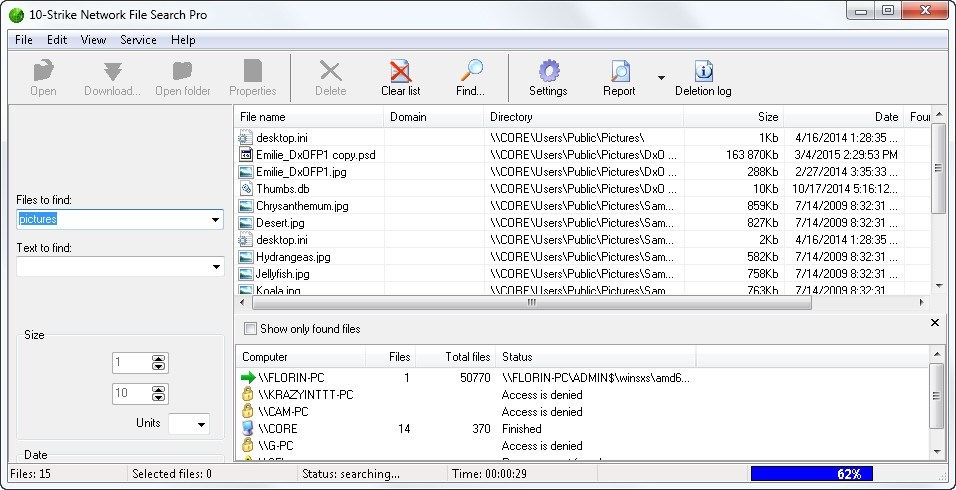Sort results by File name column
The width and height of the screenshot is (956, 490).
pyautogui.click(x=309, y=117)
